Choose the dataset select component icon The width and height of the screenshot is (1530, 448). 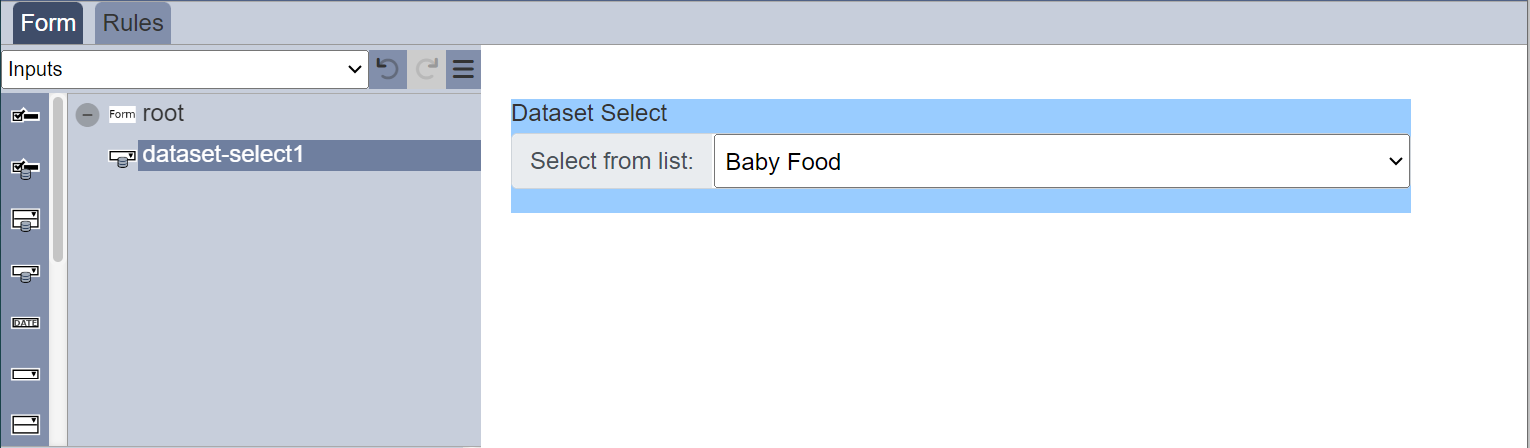click(x=25, y=272)
